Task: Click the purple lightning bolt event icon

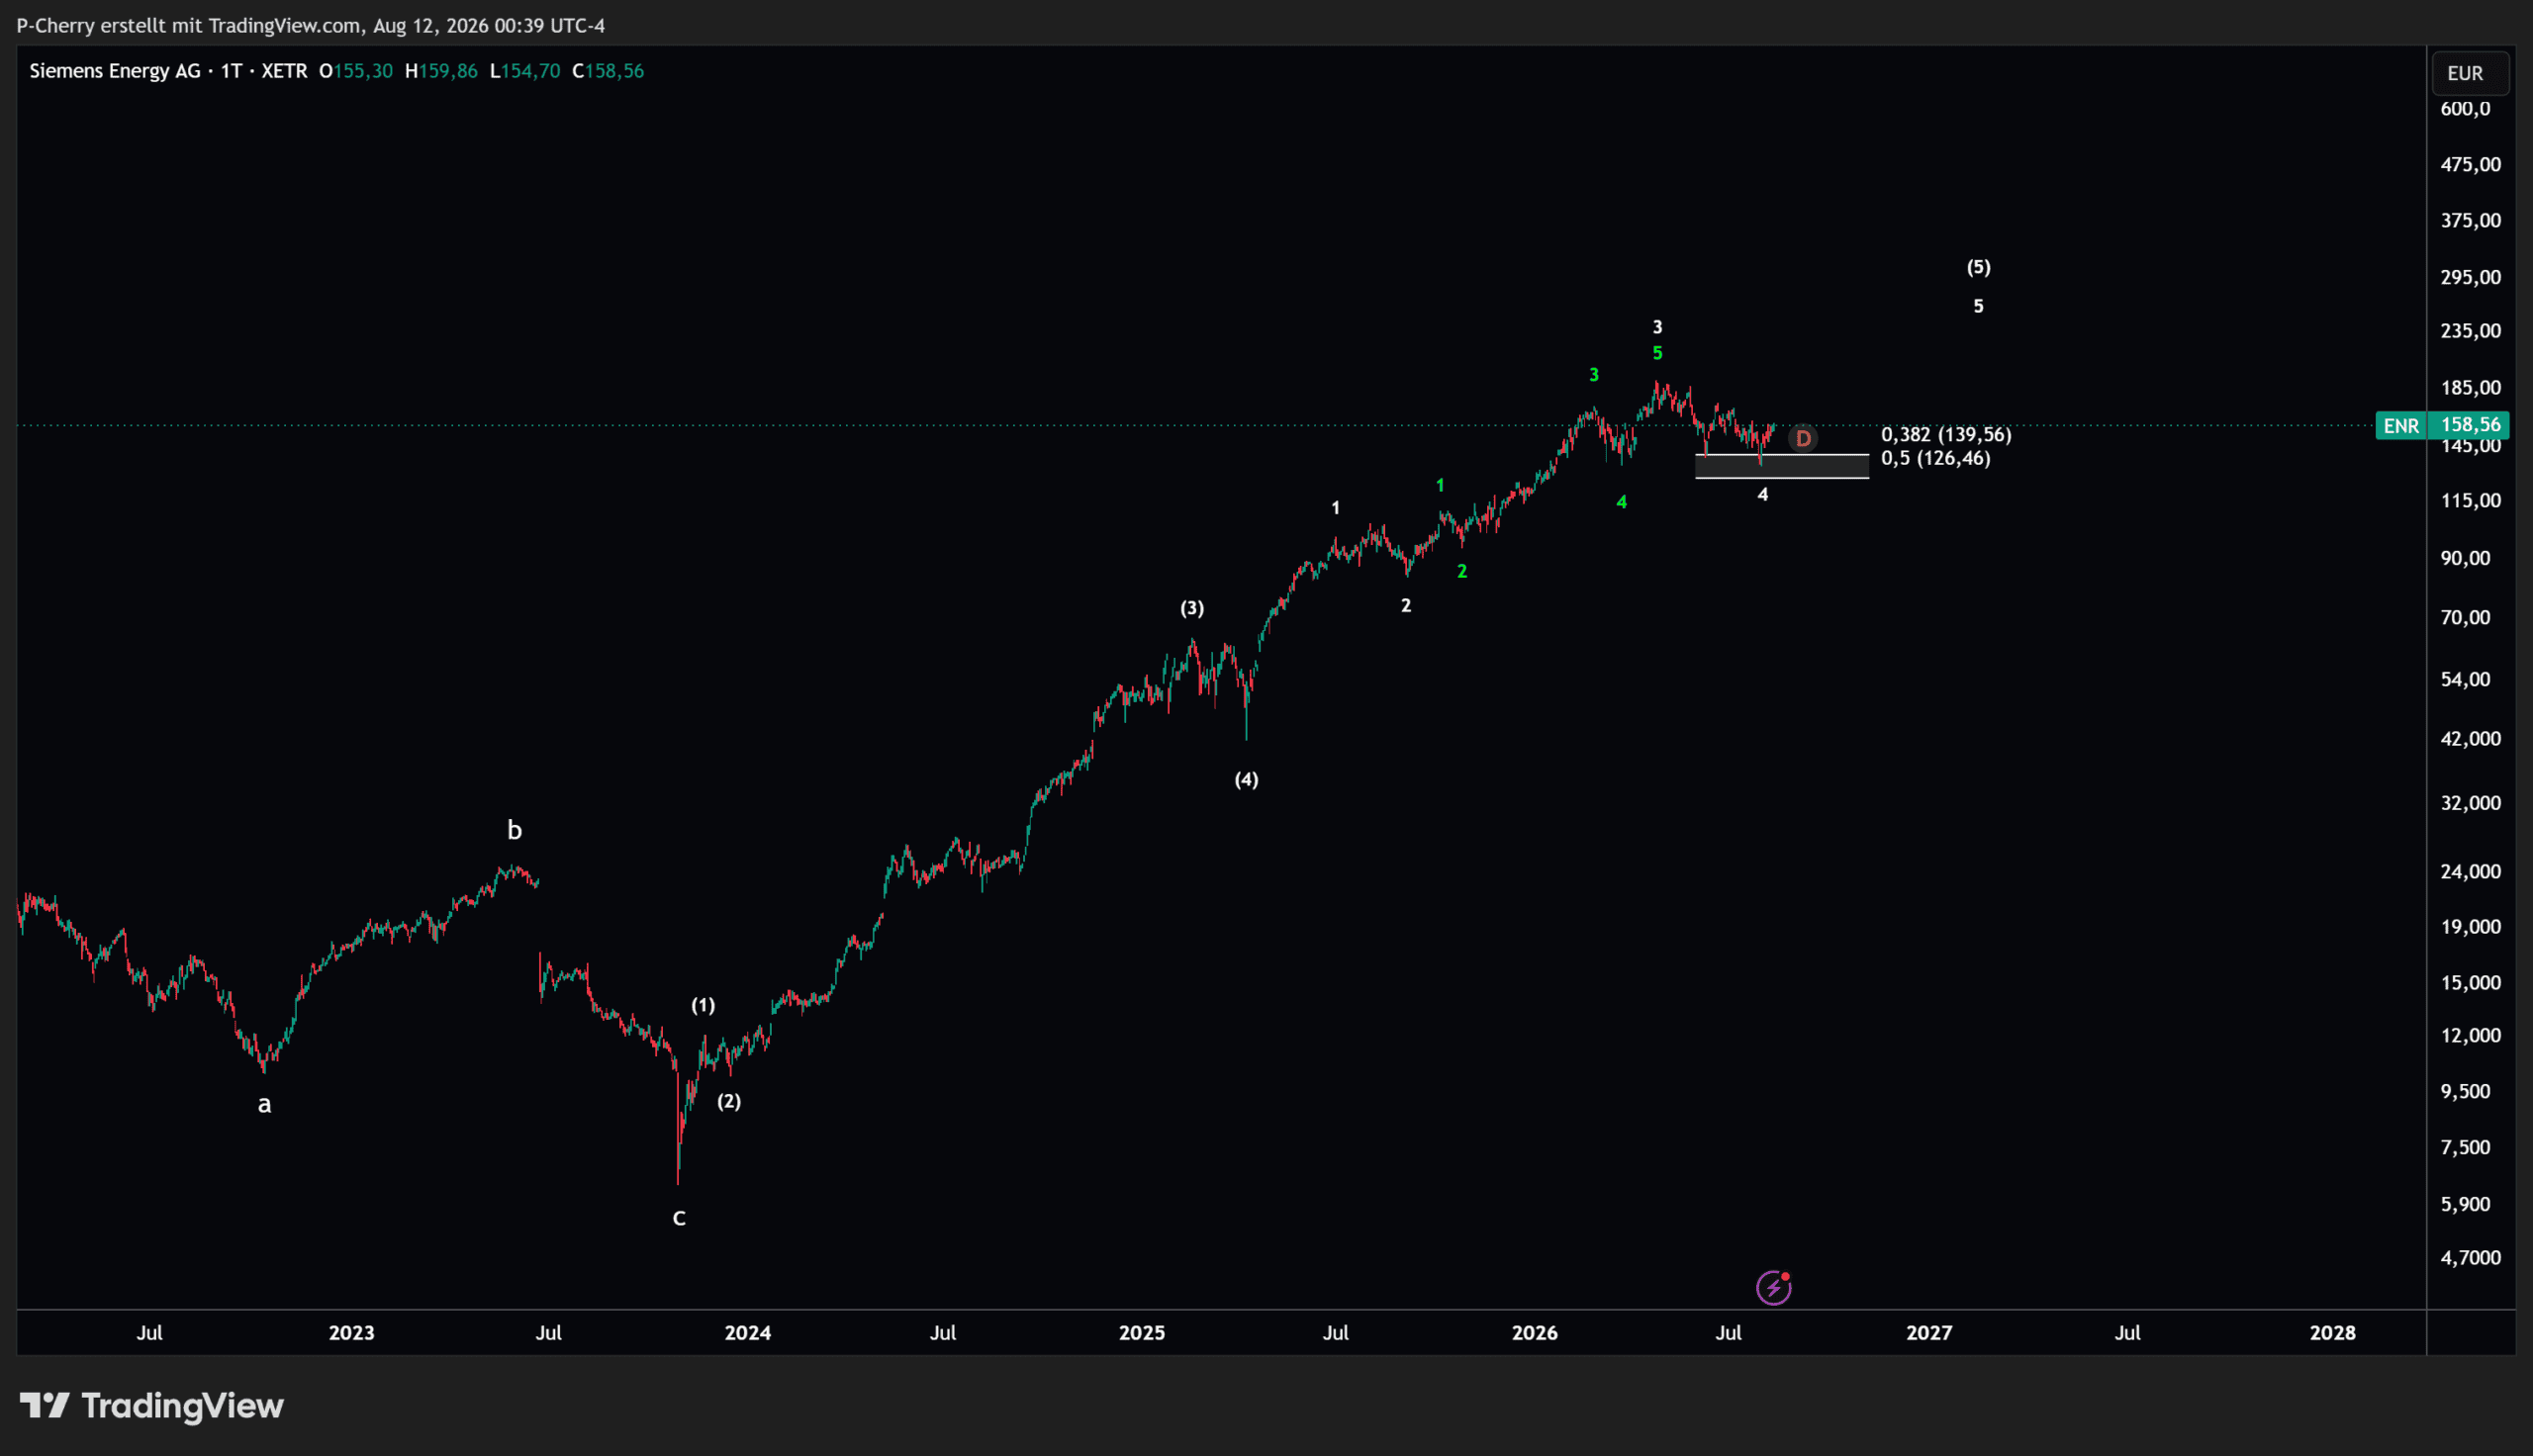Action: tap(1774, 1288)
